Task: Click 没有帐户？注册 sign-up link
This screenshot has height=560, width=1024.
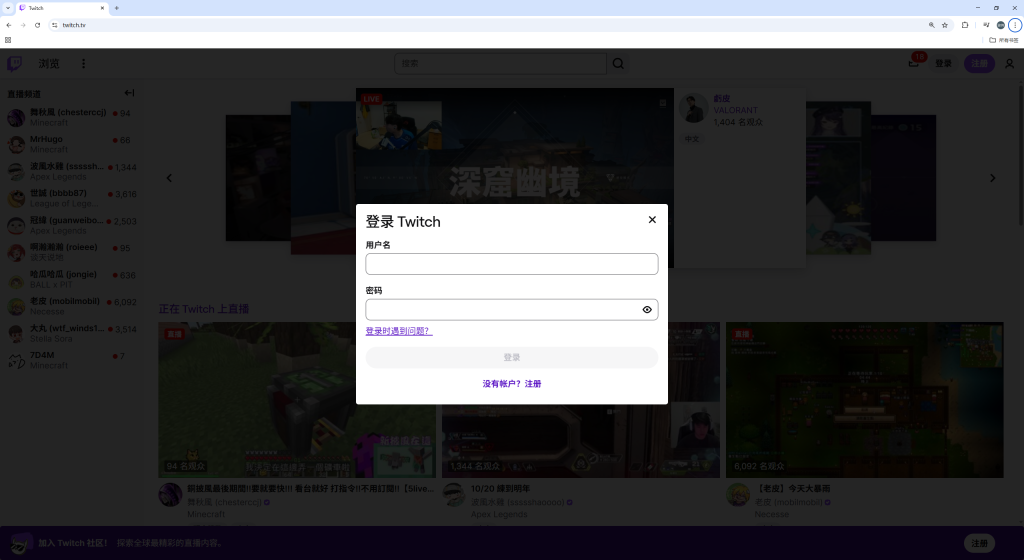Action: click(511, 384)
